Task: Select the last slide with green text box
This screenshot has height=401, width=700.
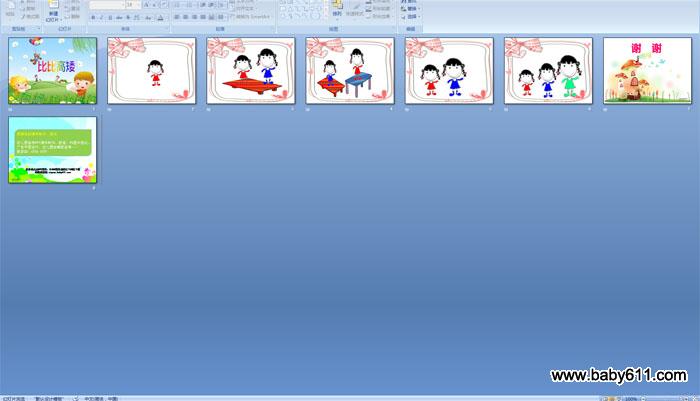Action: 53,150
